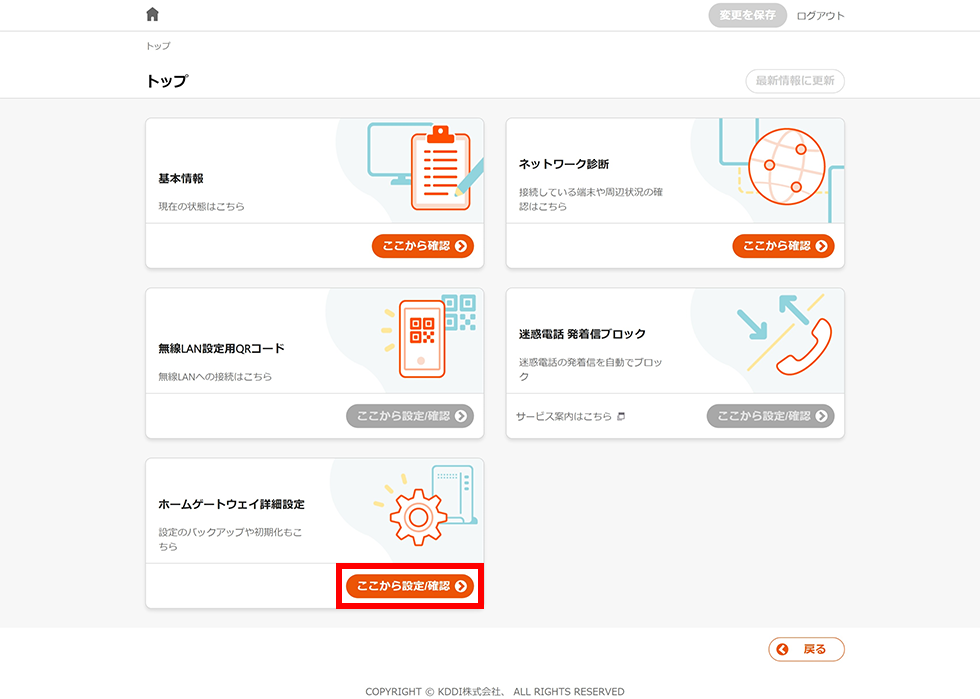
Task: Click the KDDI copyright footer text
Action: point(494,691)
